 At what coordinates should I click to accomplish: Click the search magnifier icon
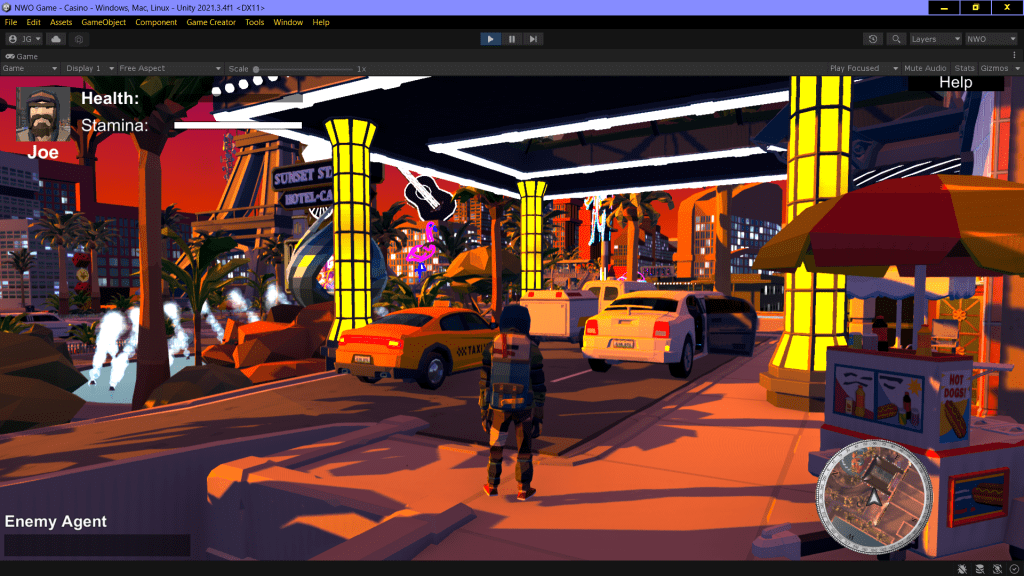pos(896,39)
